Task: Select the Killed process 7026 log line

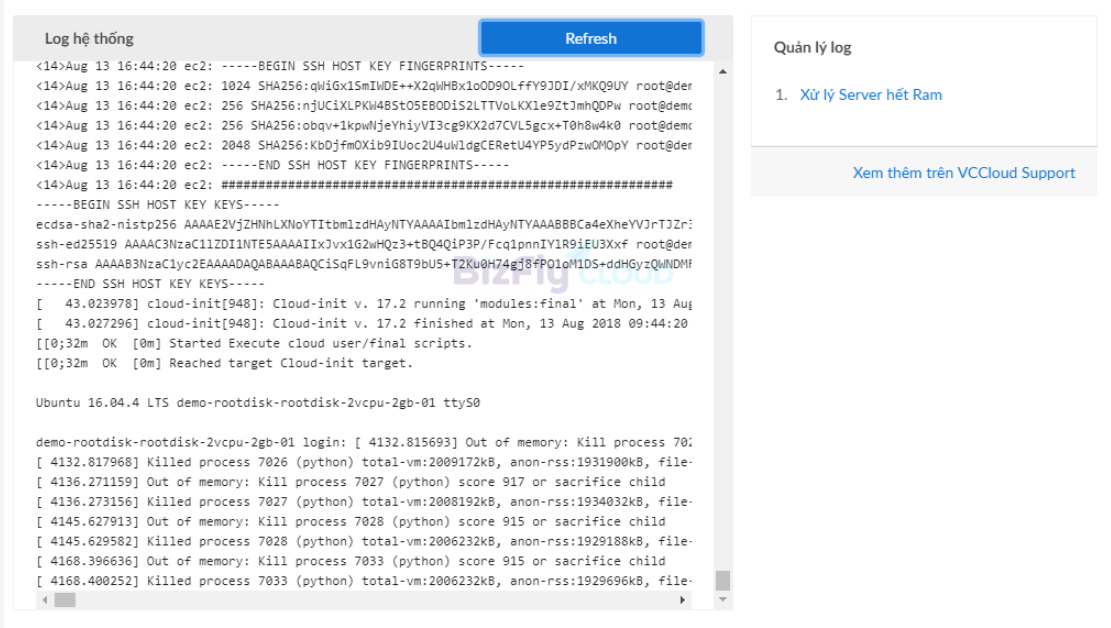Action: coord(363,462)
